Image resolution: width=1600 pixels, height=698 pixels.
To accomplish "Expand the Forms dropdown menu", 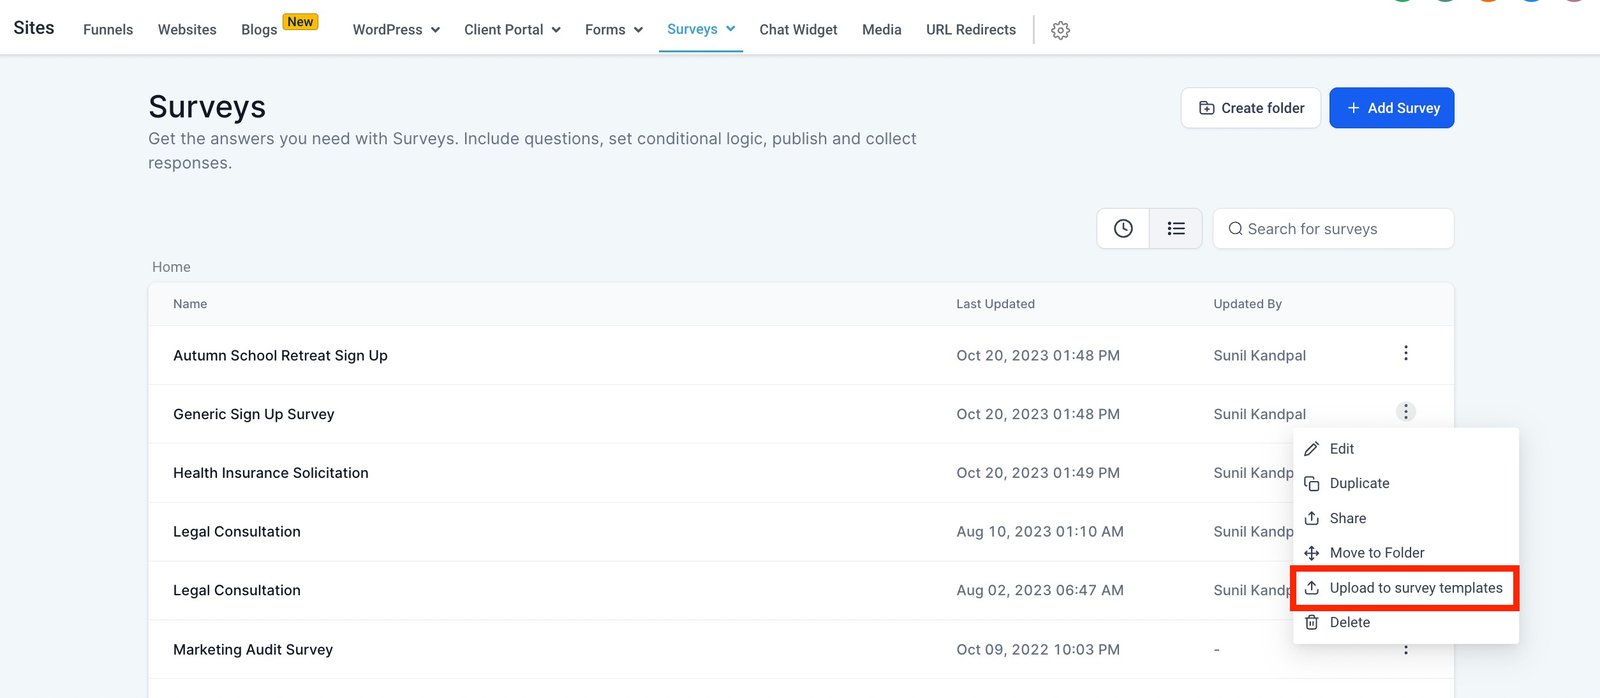I will [x=613, y=30].
